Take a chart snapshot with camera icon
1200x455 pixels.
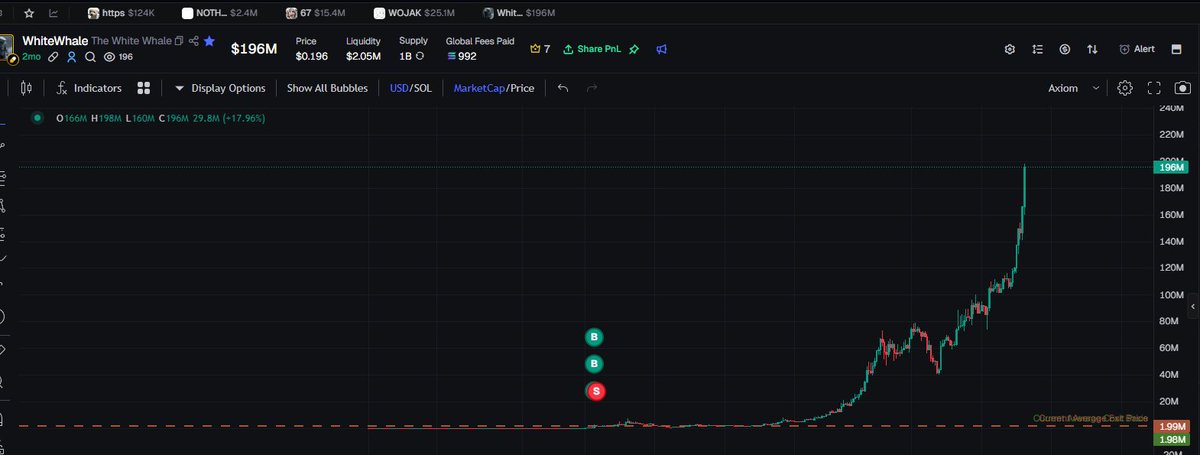point(1182,88)
